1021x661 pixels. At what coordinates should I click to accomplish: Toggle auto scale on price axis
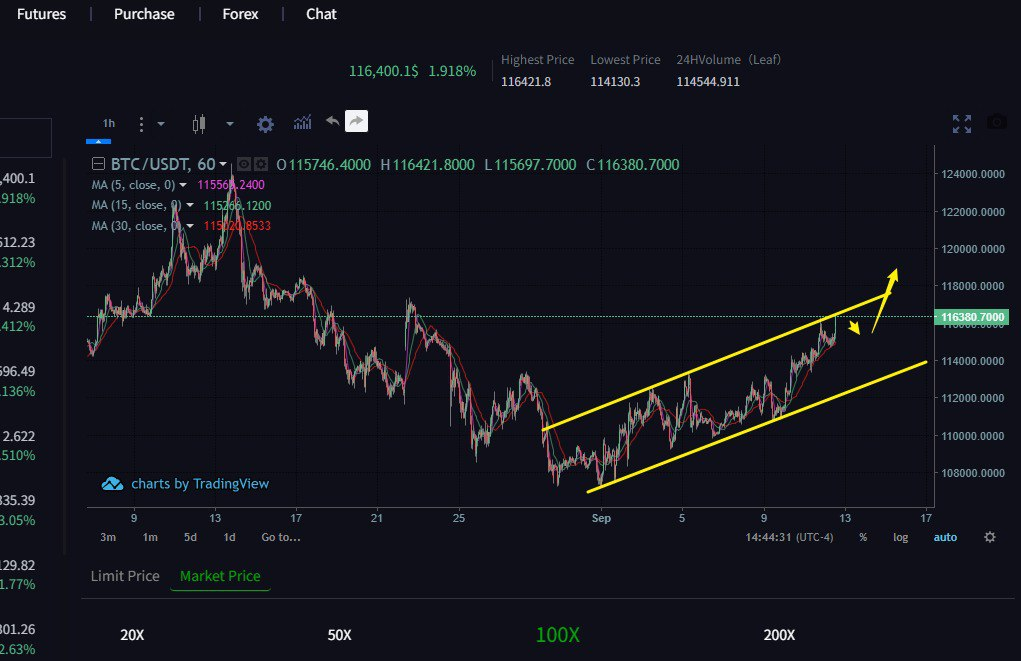click(944, 537)
